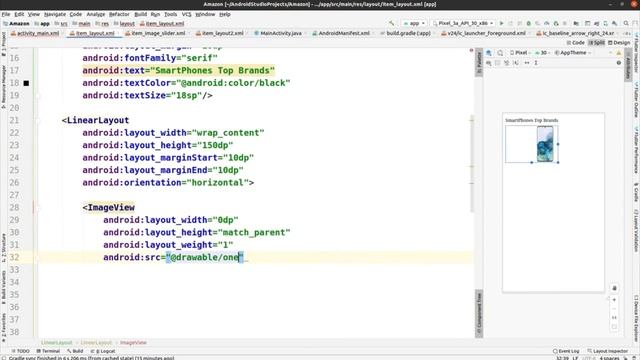Open the AppTheme dropdown
Screen dimensions: 640x360
click(573, 53)
